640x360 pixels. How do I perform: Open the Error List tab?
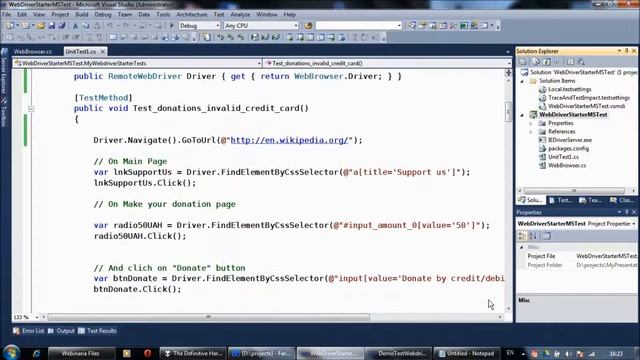pyautogui.click(x=29, y=331)
